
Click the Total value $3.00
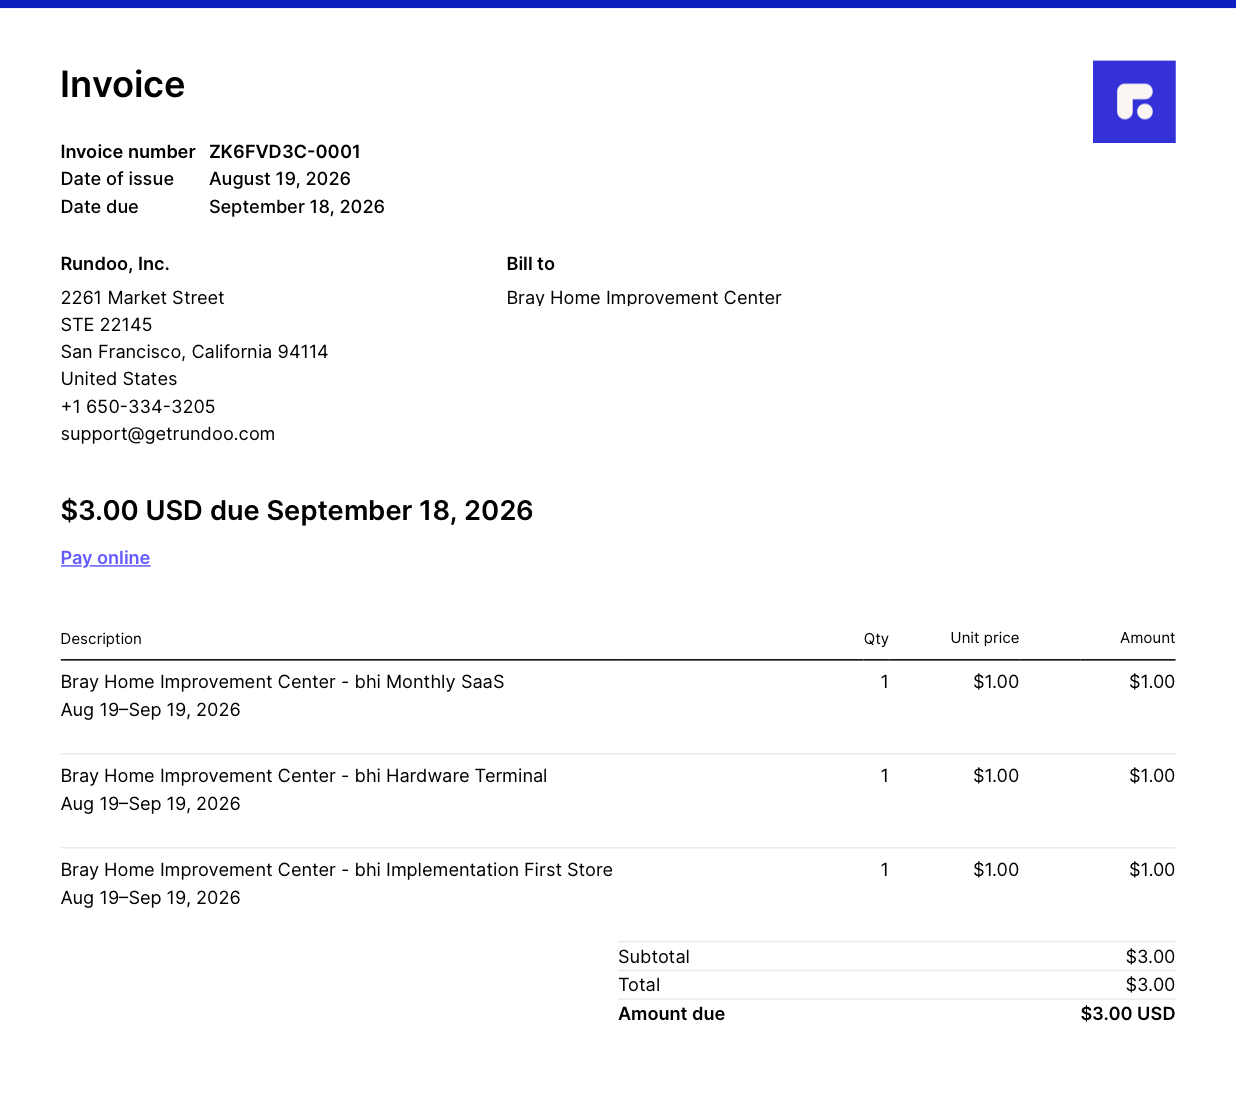point(1151,985)
